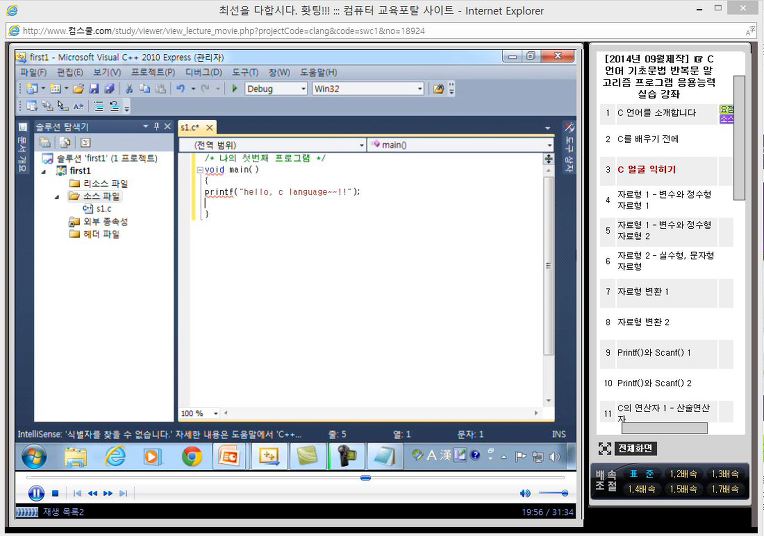Click the Find in Files toolbar icon
The width and height of the screenshot is (764, 536).
pyautogui.click(x=438, y=89)
